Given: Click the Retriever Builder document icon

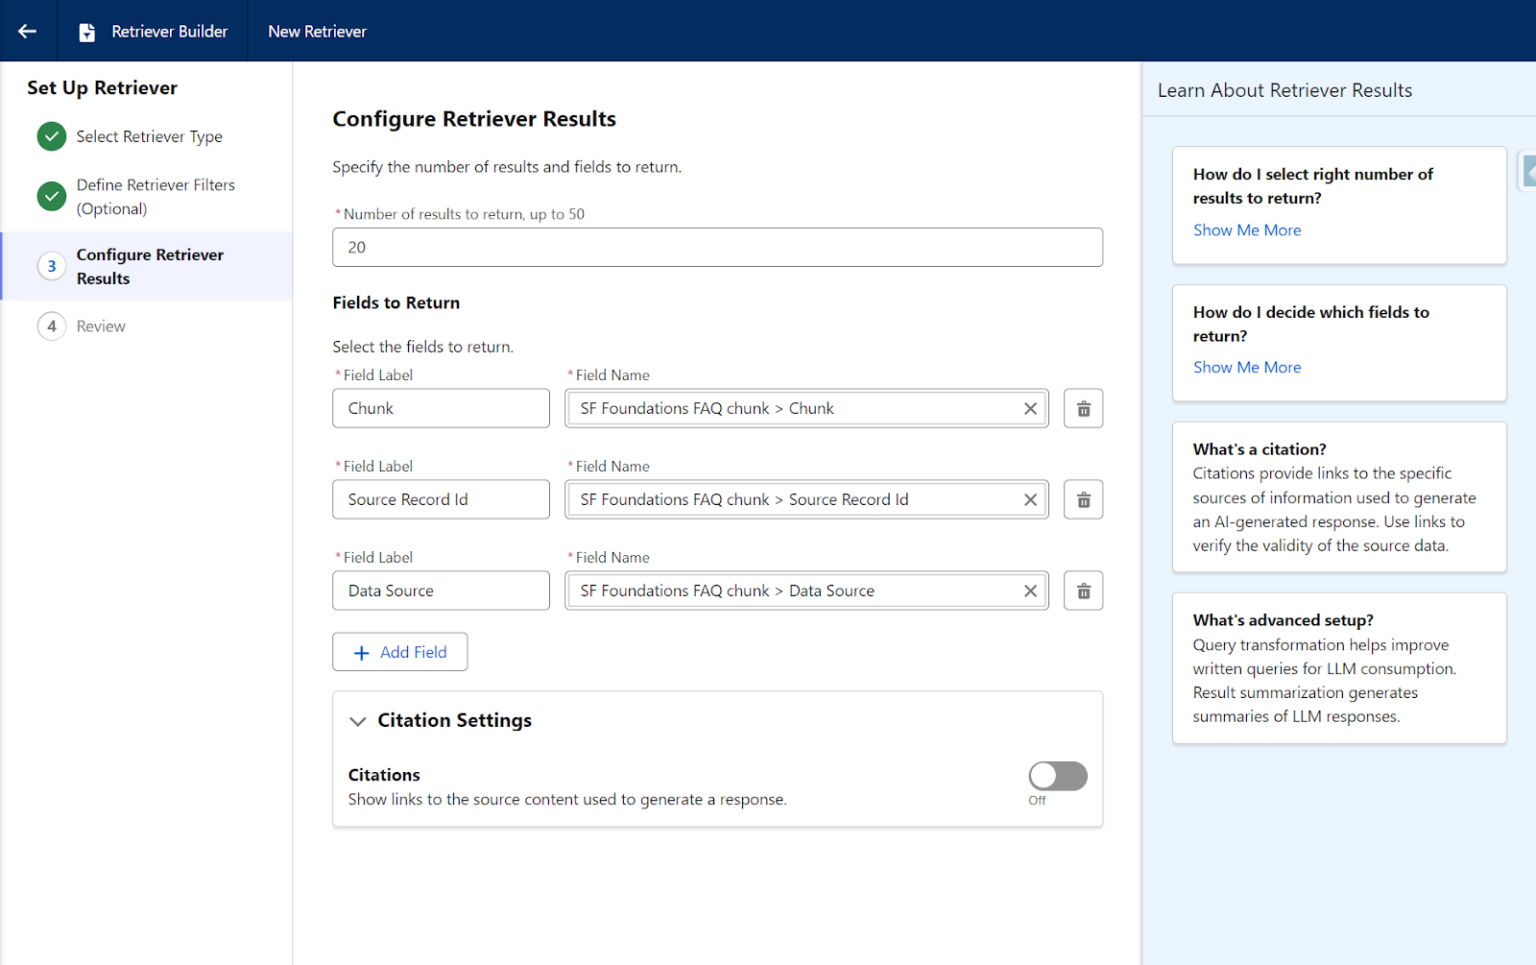Looking at the screenshot, I should [x=87, y=32].
